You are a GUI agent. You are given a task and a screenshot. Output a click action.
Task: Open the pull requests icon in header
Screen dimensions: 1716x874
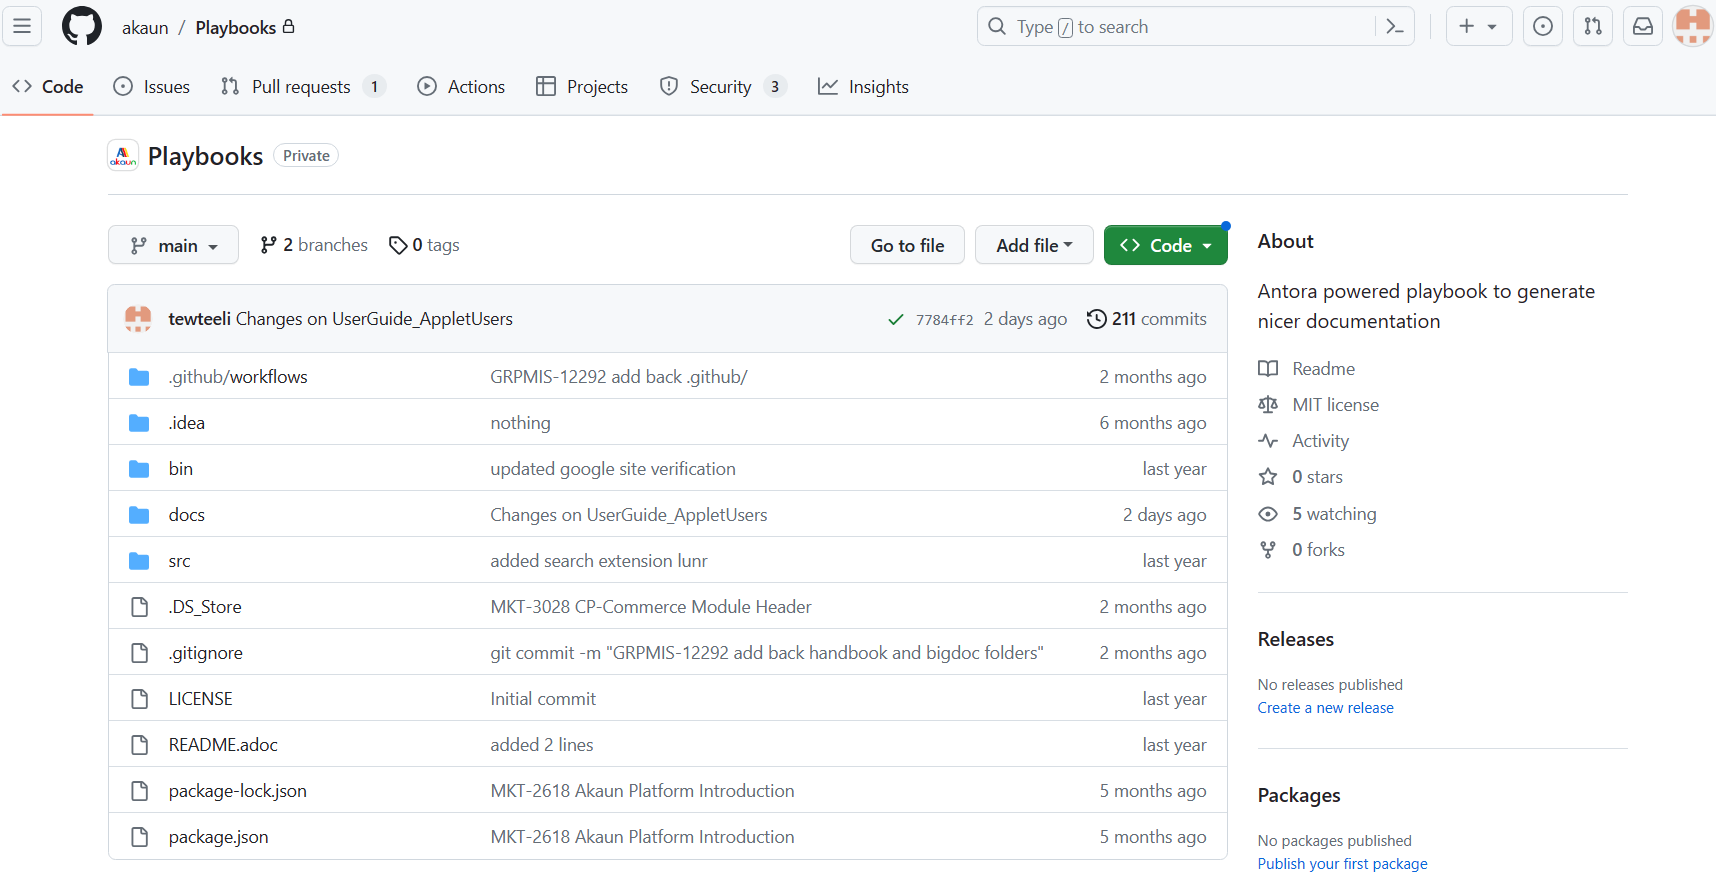click(1593, 27)
